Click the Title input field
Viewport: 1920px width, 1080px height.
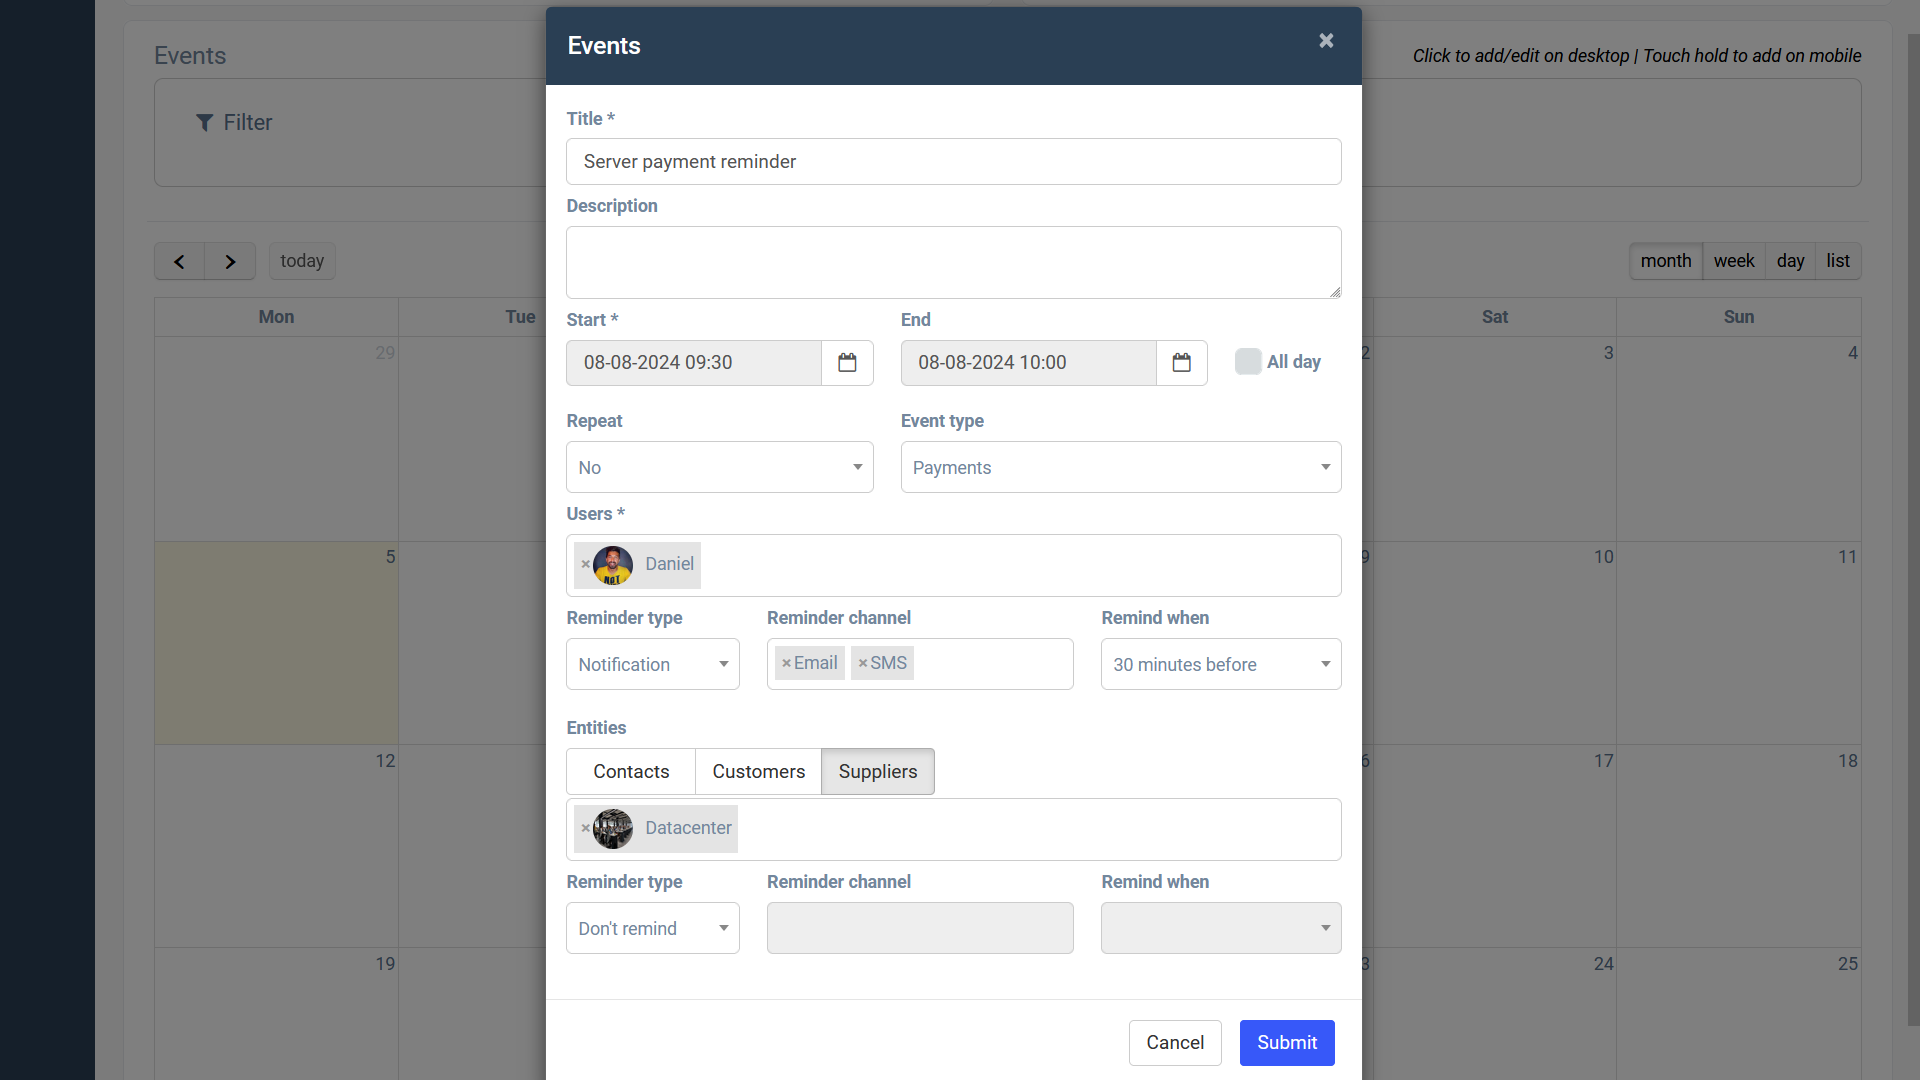953,161
